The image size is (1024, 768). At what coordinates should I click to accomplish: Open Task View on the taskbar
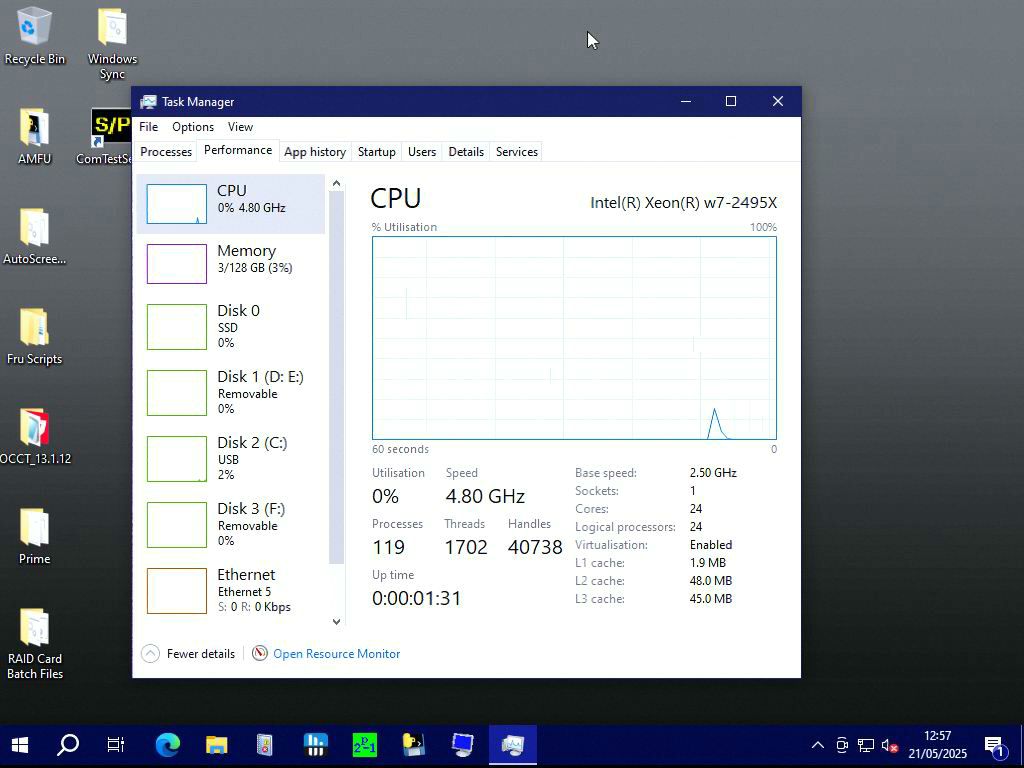click(x=116, y=744)
